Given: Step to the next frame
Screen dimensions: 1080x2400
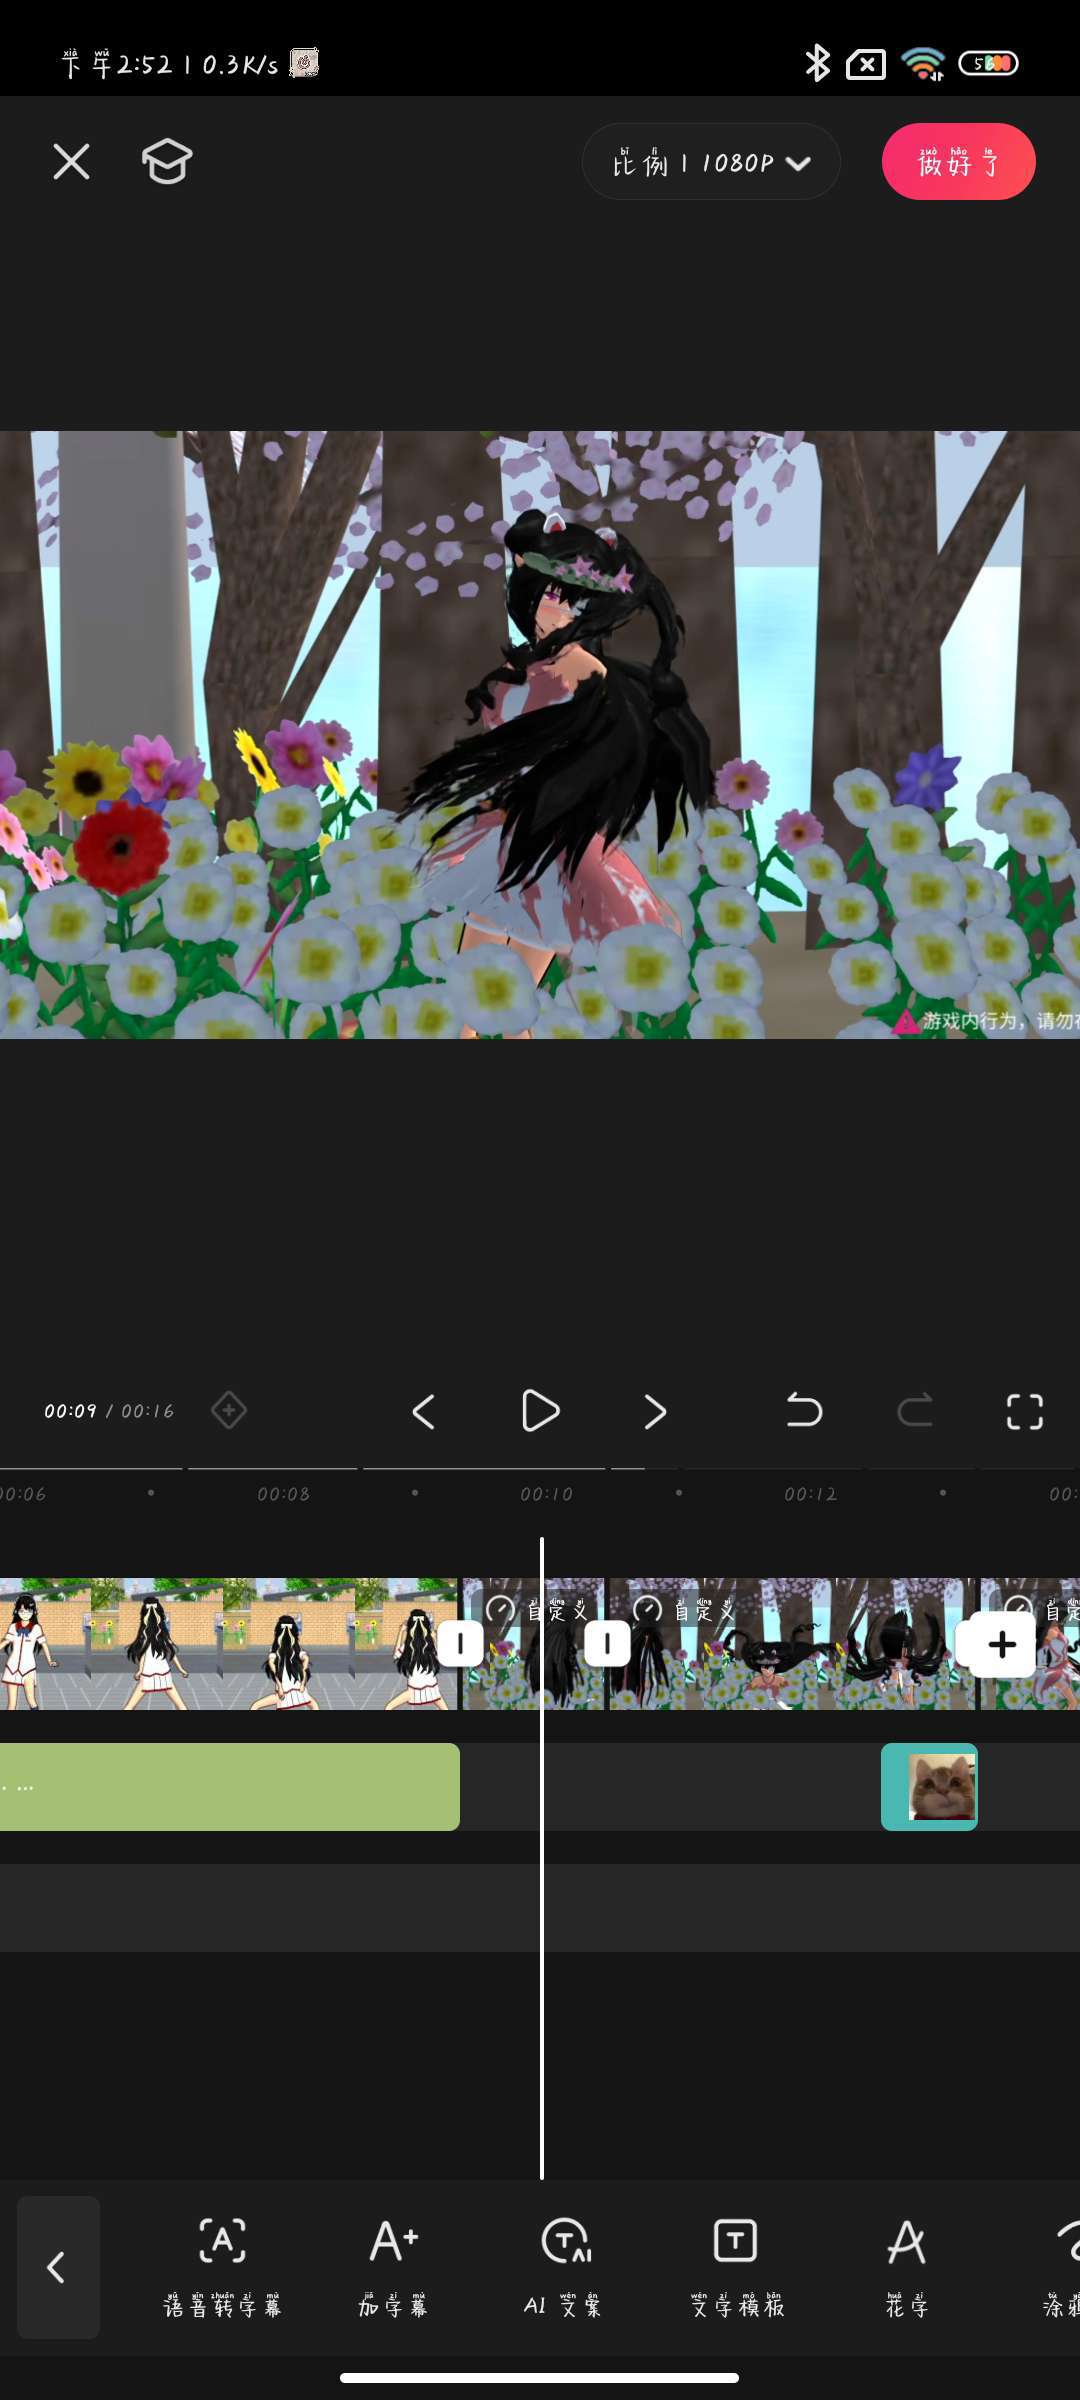Looking at the screenshot, I should point(655,1411).
